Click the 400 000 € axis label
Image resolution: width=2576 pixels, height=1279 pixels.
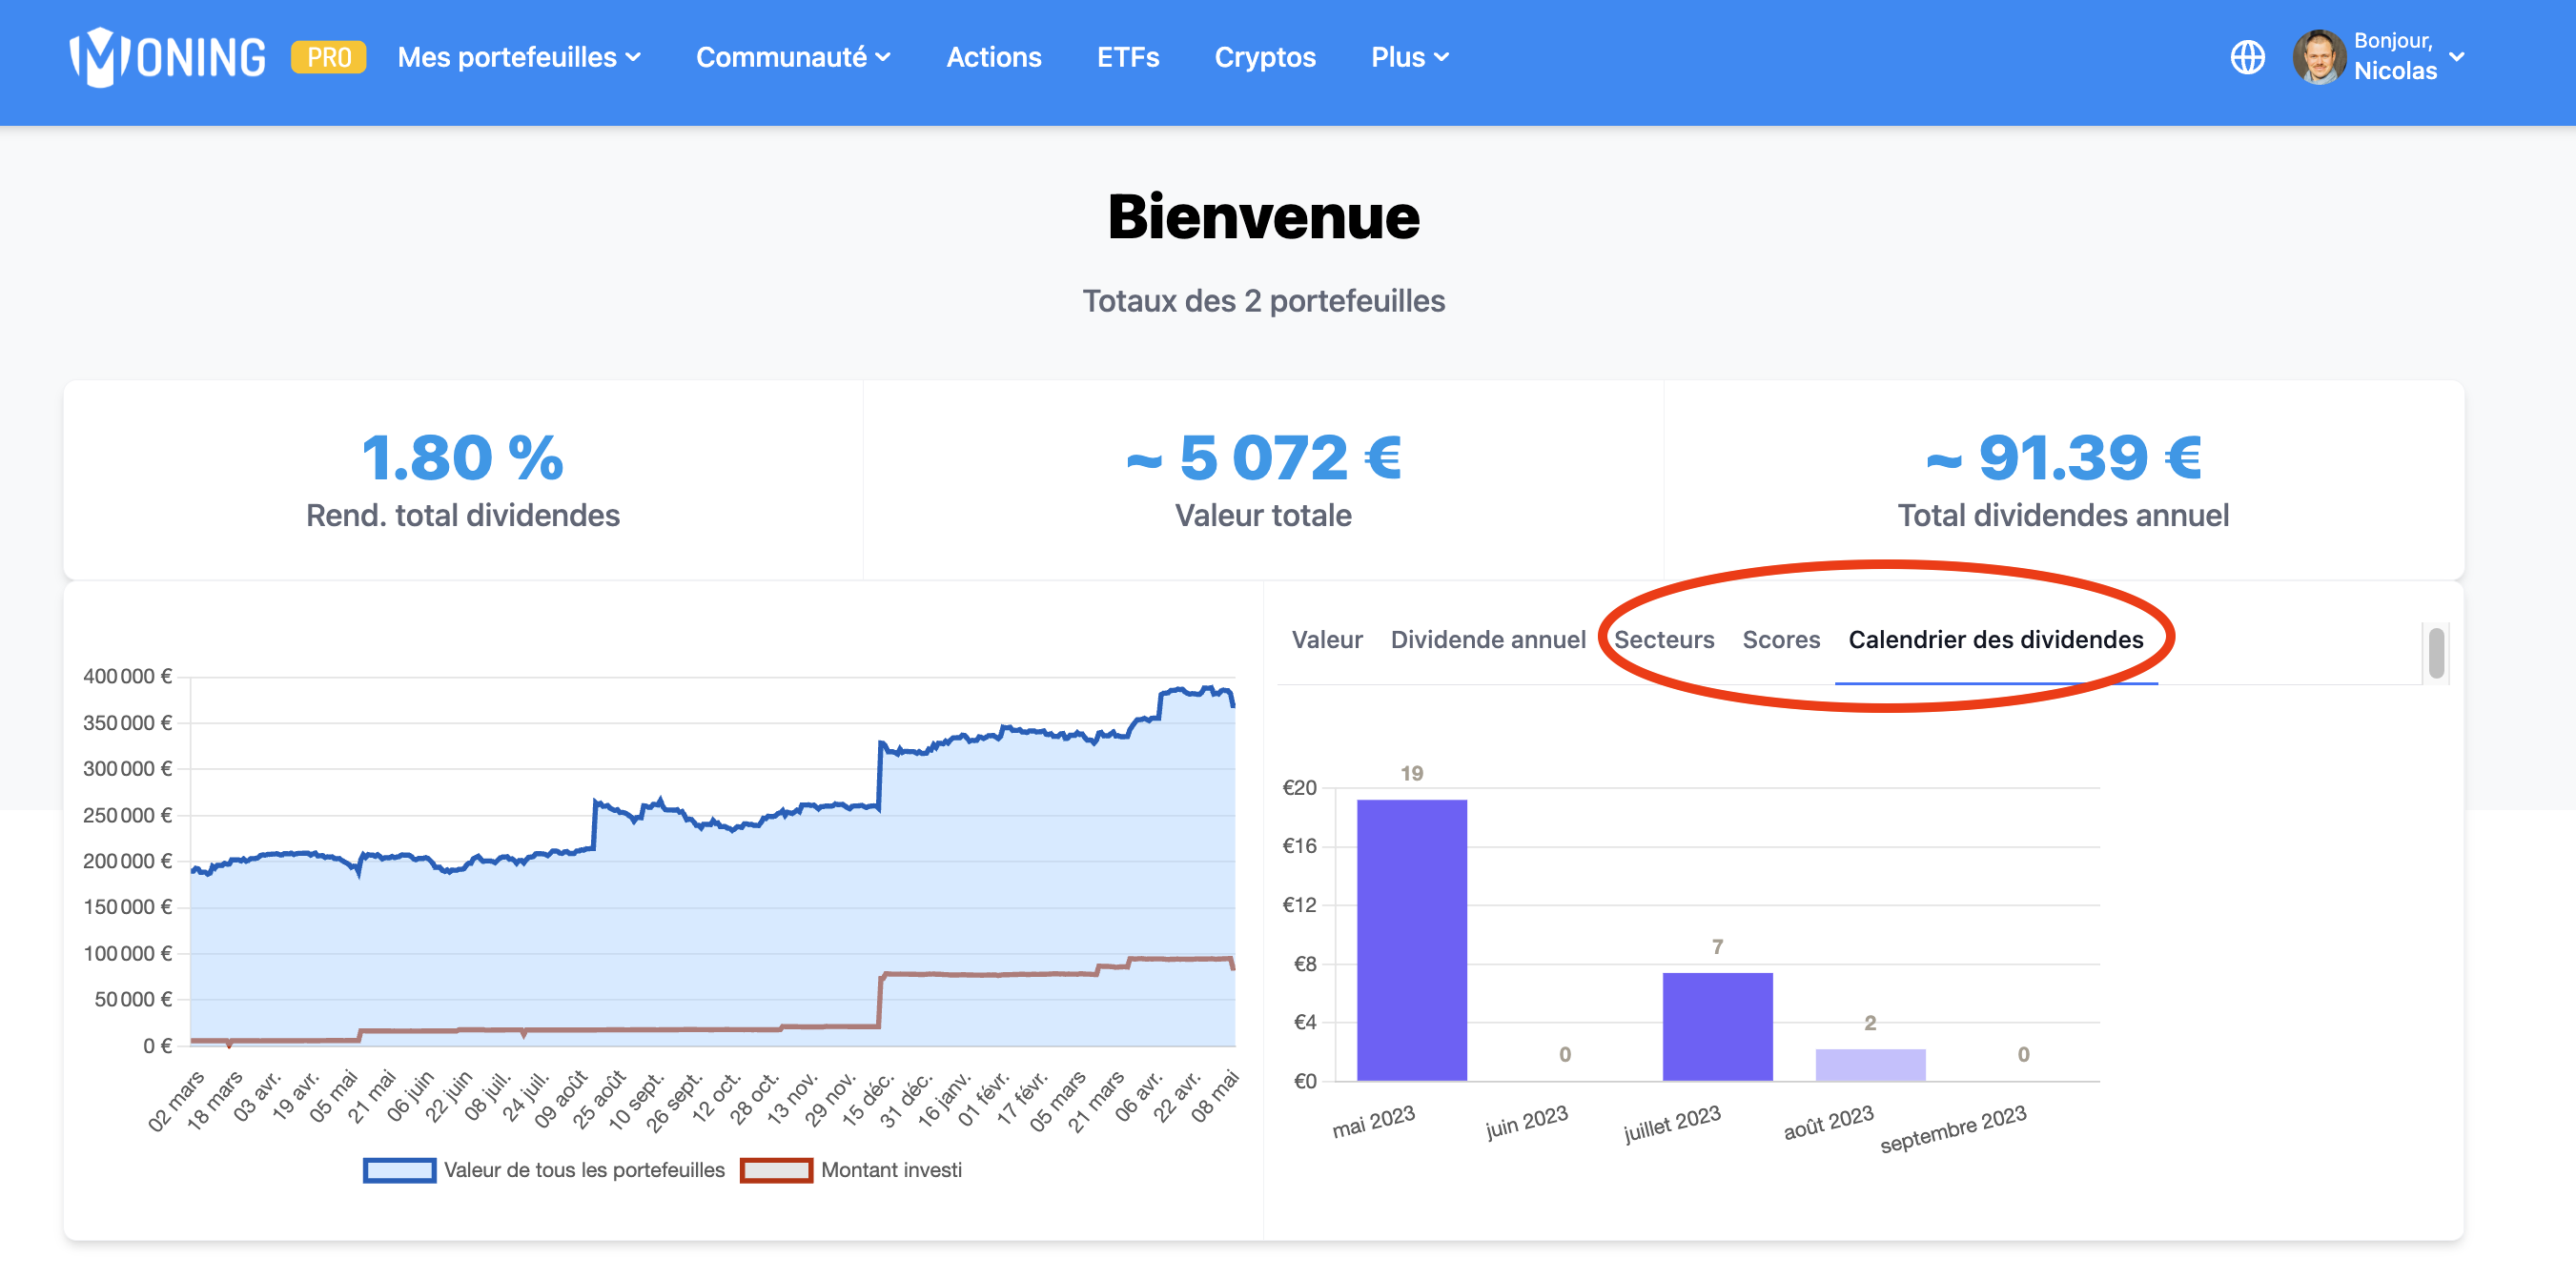pyautogui.click(x=127, y=677)
